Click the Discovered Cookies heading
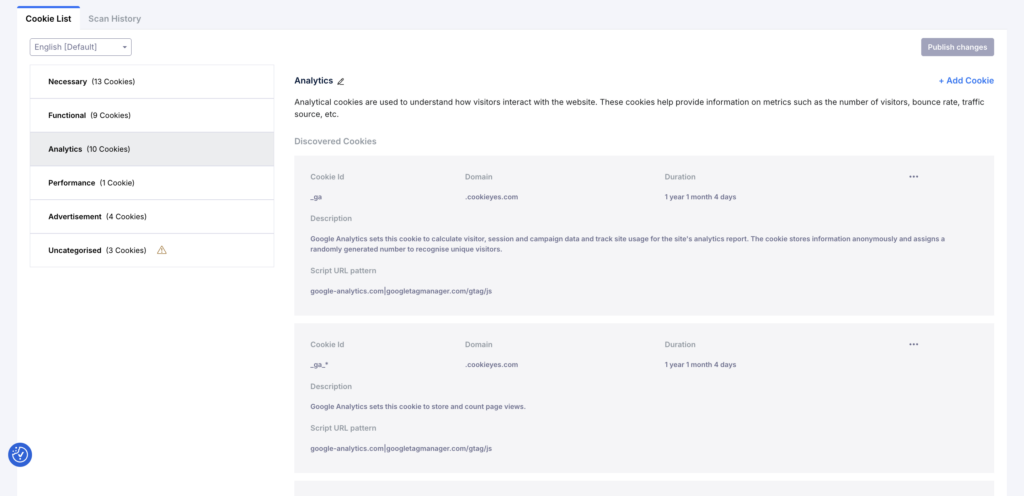1024x496 pixels. click(335, 141)
